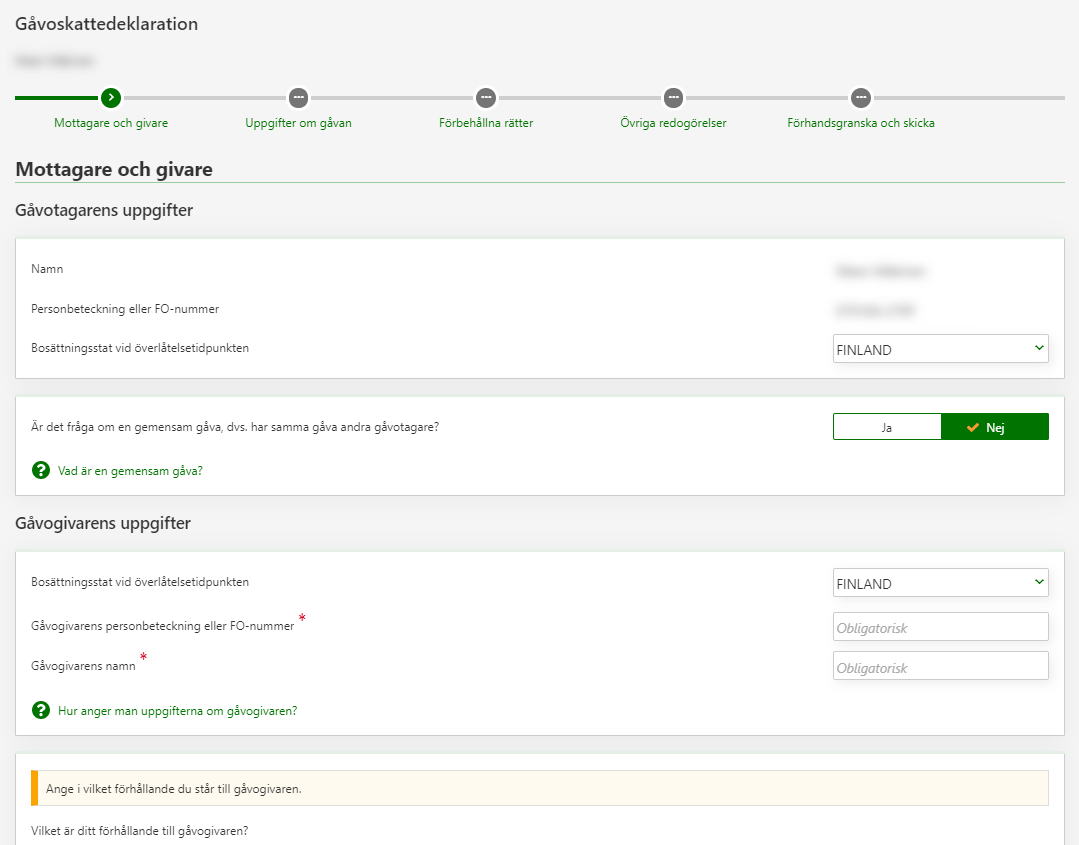Viewport: 1079px width, 845px height.
Task: Click checkmark icon in the Nej button
Action: click(x=972, y=427)
